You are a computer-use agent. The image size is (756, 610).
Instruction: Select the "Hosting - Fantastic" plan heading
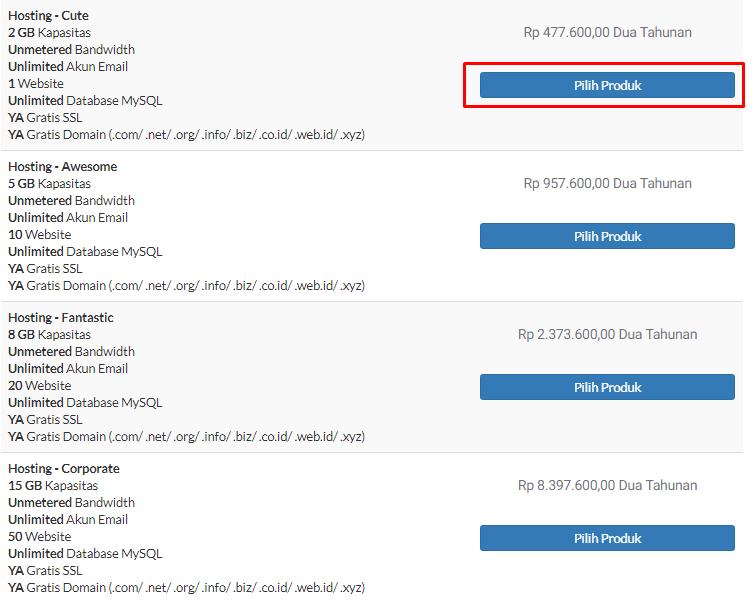[x=61, y=318]
